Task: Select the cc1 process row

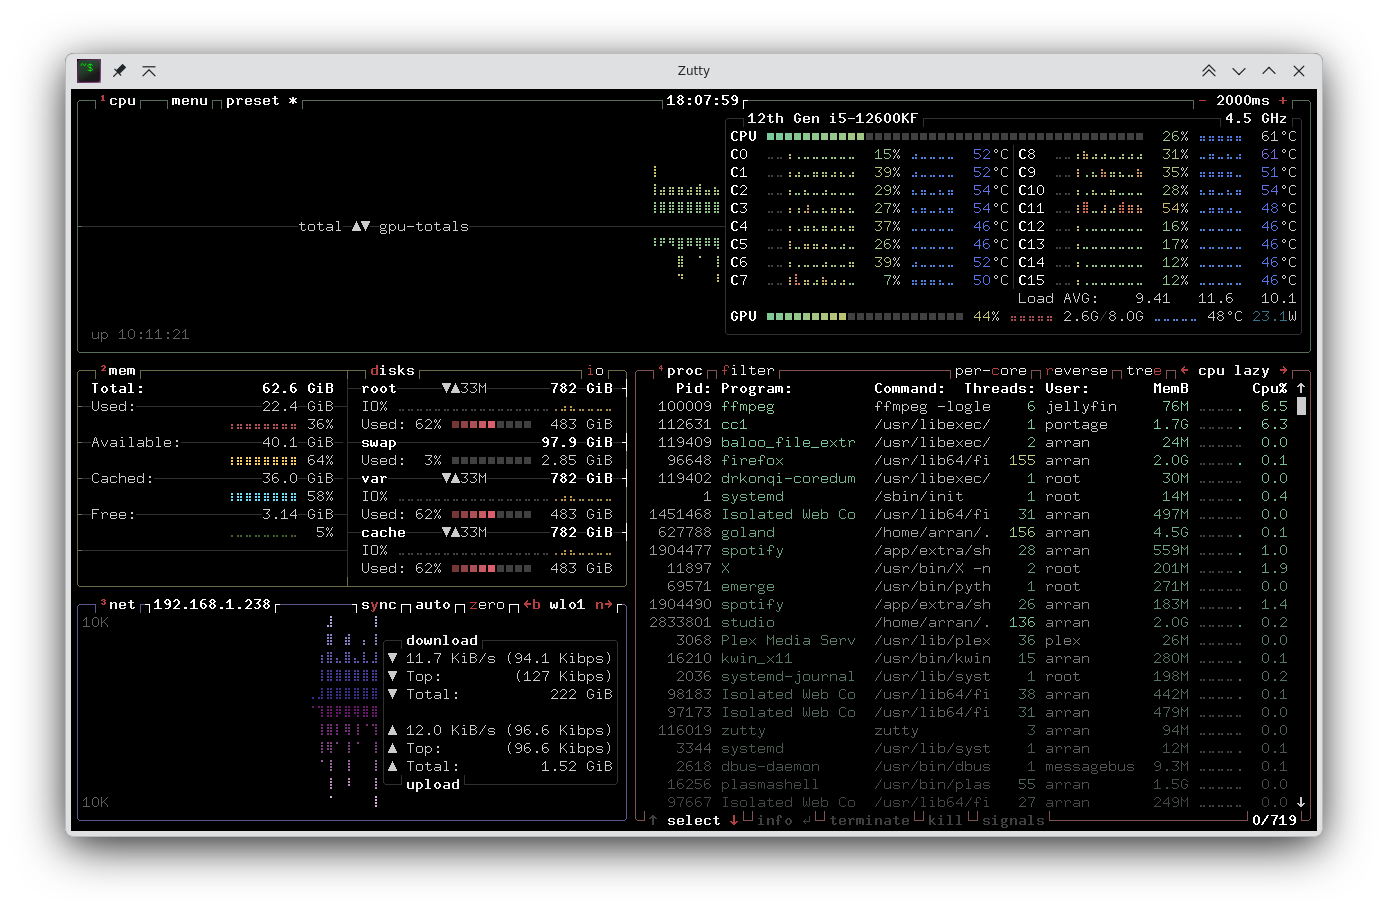Action: coord(968,424)
